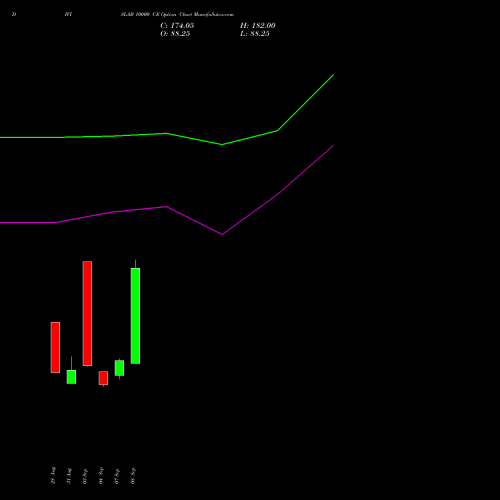This screenshot has width=500, height=500.
Task: Click the '31 Aug' date axis label
Action: pyautogui.click(x=69, y=476)
